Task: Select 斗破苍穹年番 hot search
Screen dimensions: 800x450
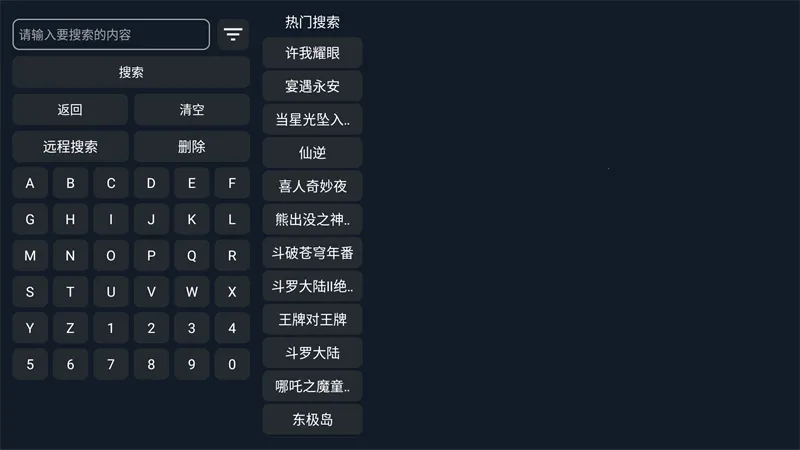Action: (x=312, y=253)
